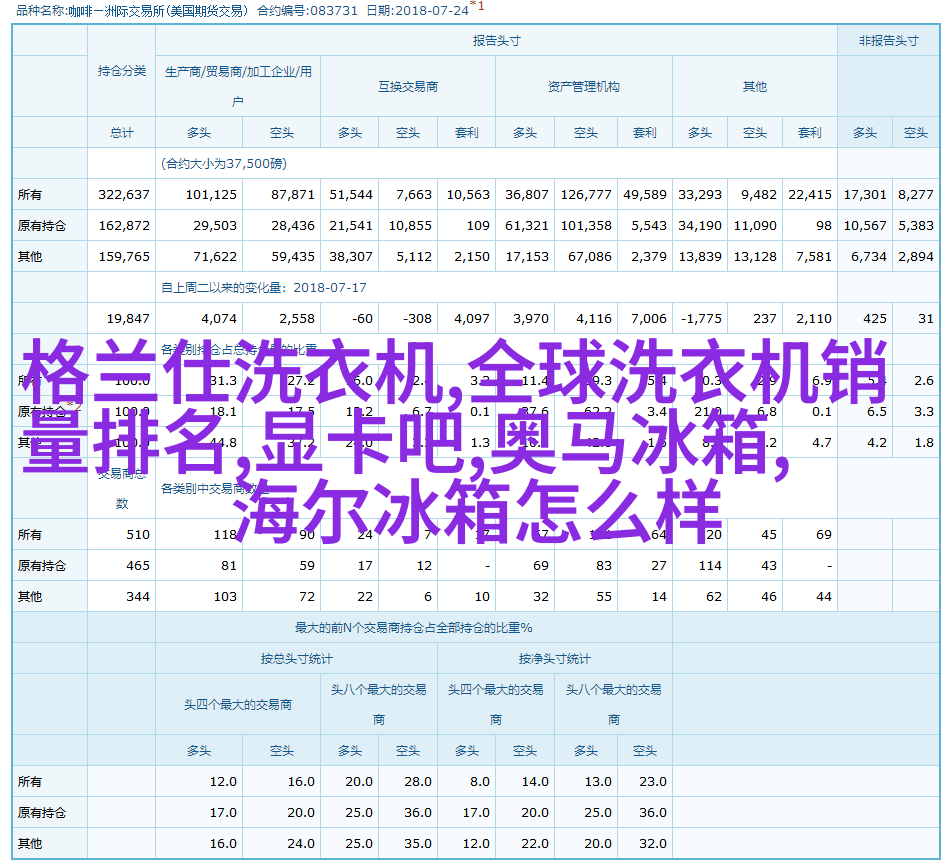950x867 pixels.
Task: Click the value 22,415
Action: pos(809,194)
